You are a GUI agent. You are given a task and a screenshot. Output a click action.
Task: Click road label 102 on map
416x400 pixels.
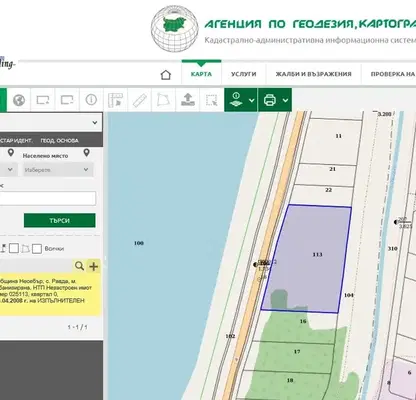pos(230,336)
